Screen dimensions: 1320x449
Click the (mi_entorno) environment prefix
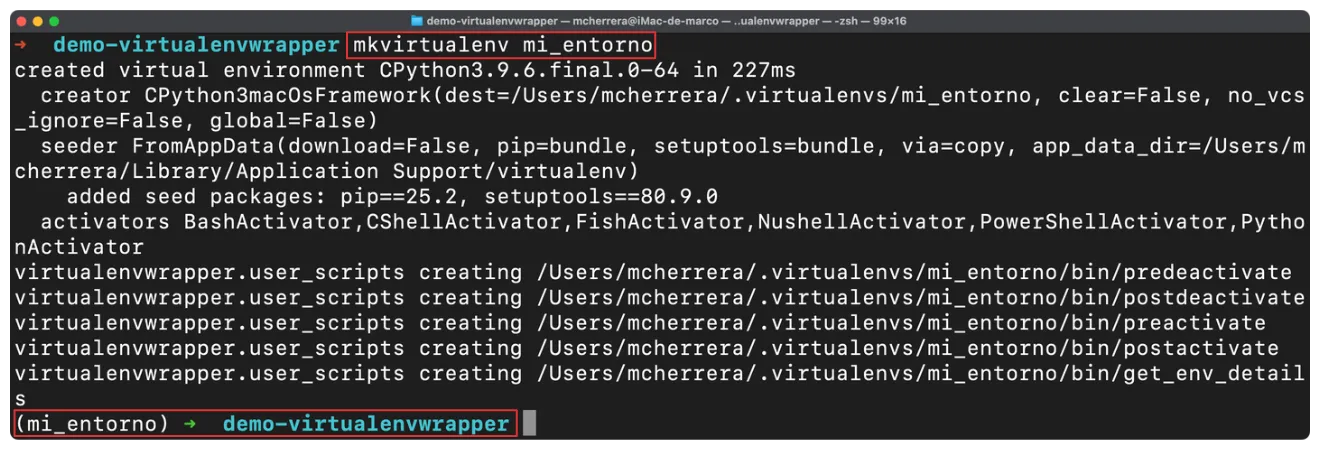click(x=92, y=424)
